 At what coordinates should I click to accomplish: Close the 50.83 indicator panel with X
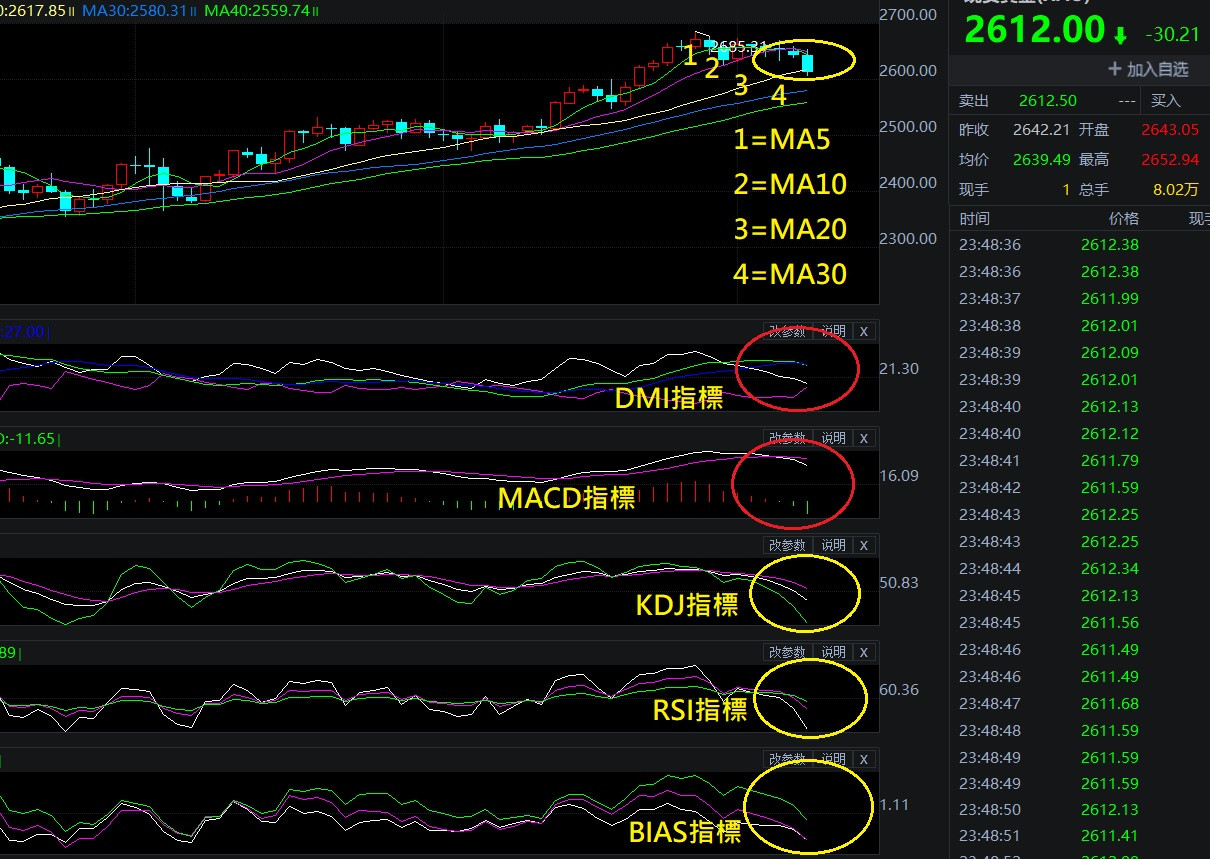point(865,545)
